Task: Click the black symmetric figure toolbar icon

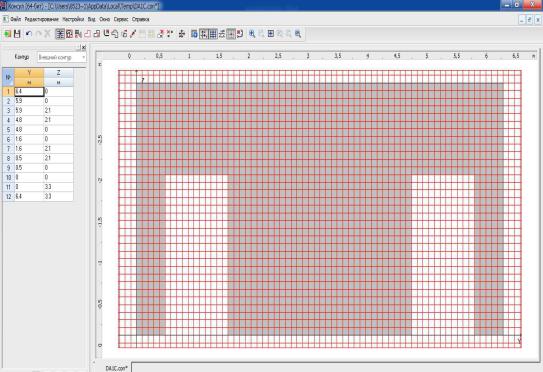Action: [x=181, y=34]
